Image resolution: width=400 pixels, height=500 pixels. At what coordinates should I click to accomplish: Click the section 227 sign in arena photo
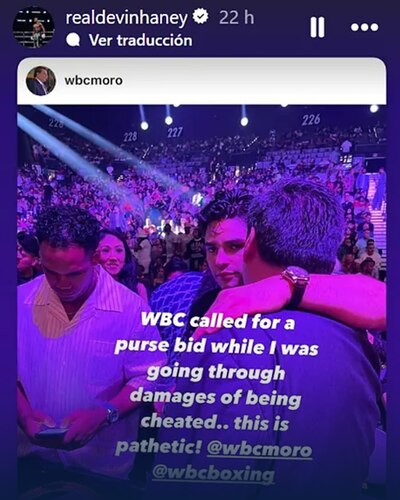click(x=175, y=133)
